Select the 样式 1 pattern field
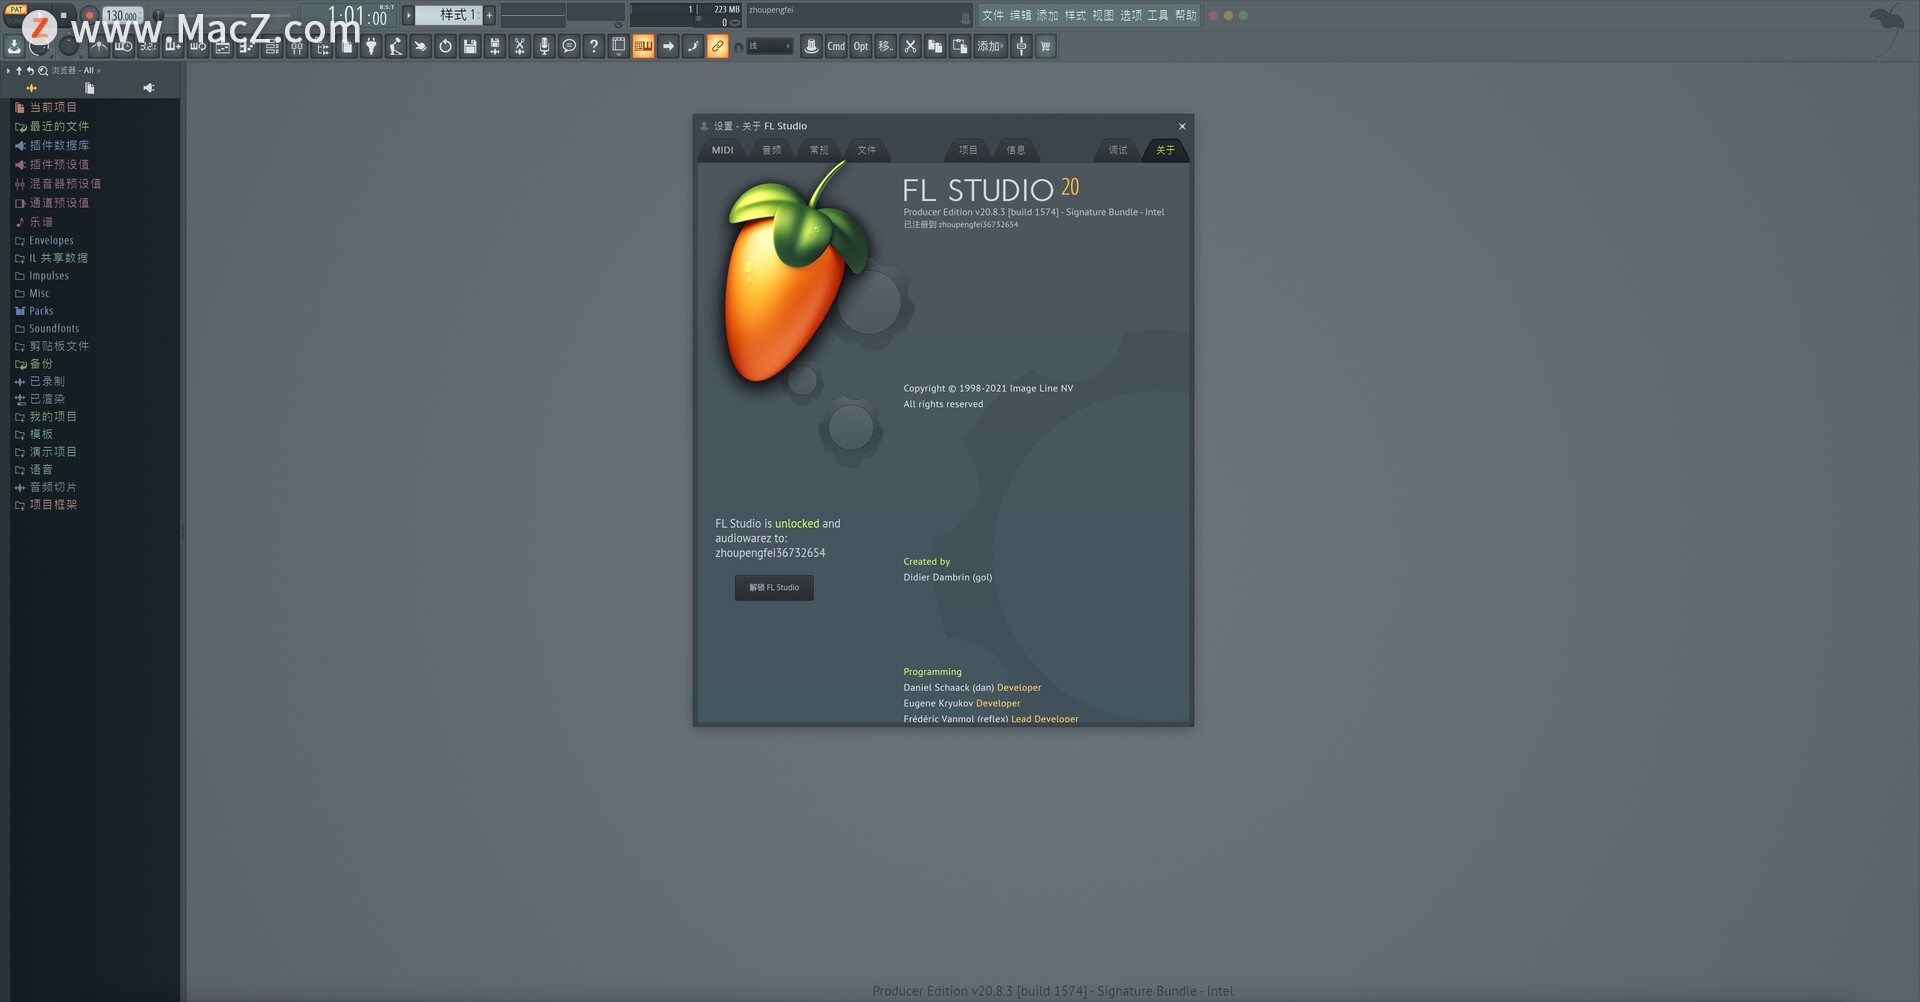Viewport: 1920px width, 1002px height. (448, 15)
